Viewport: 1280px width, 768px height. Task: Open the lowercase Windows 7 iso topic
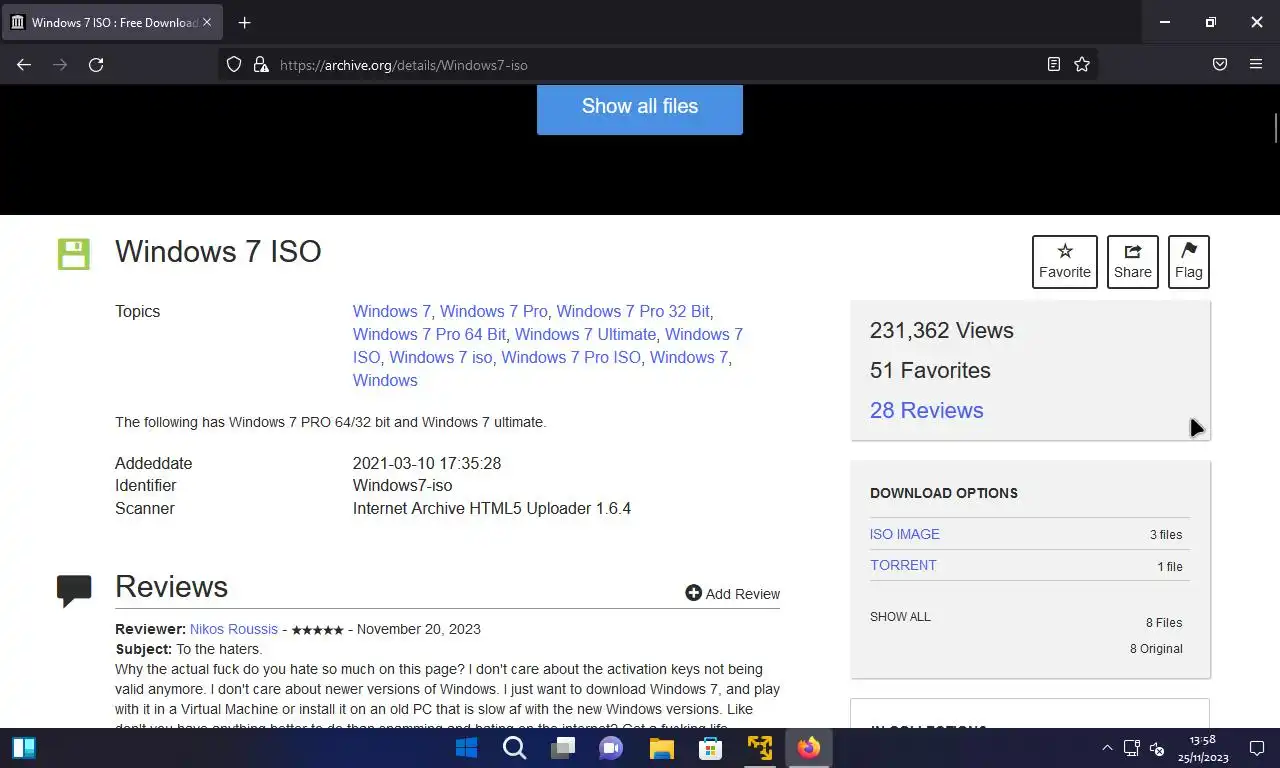pos(441,357)
